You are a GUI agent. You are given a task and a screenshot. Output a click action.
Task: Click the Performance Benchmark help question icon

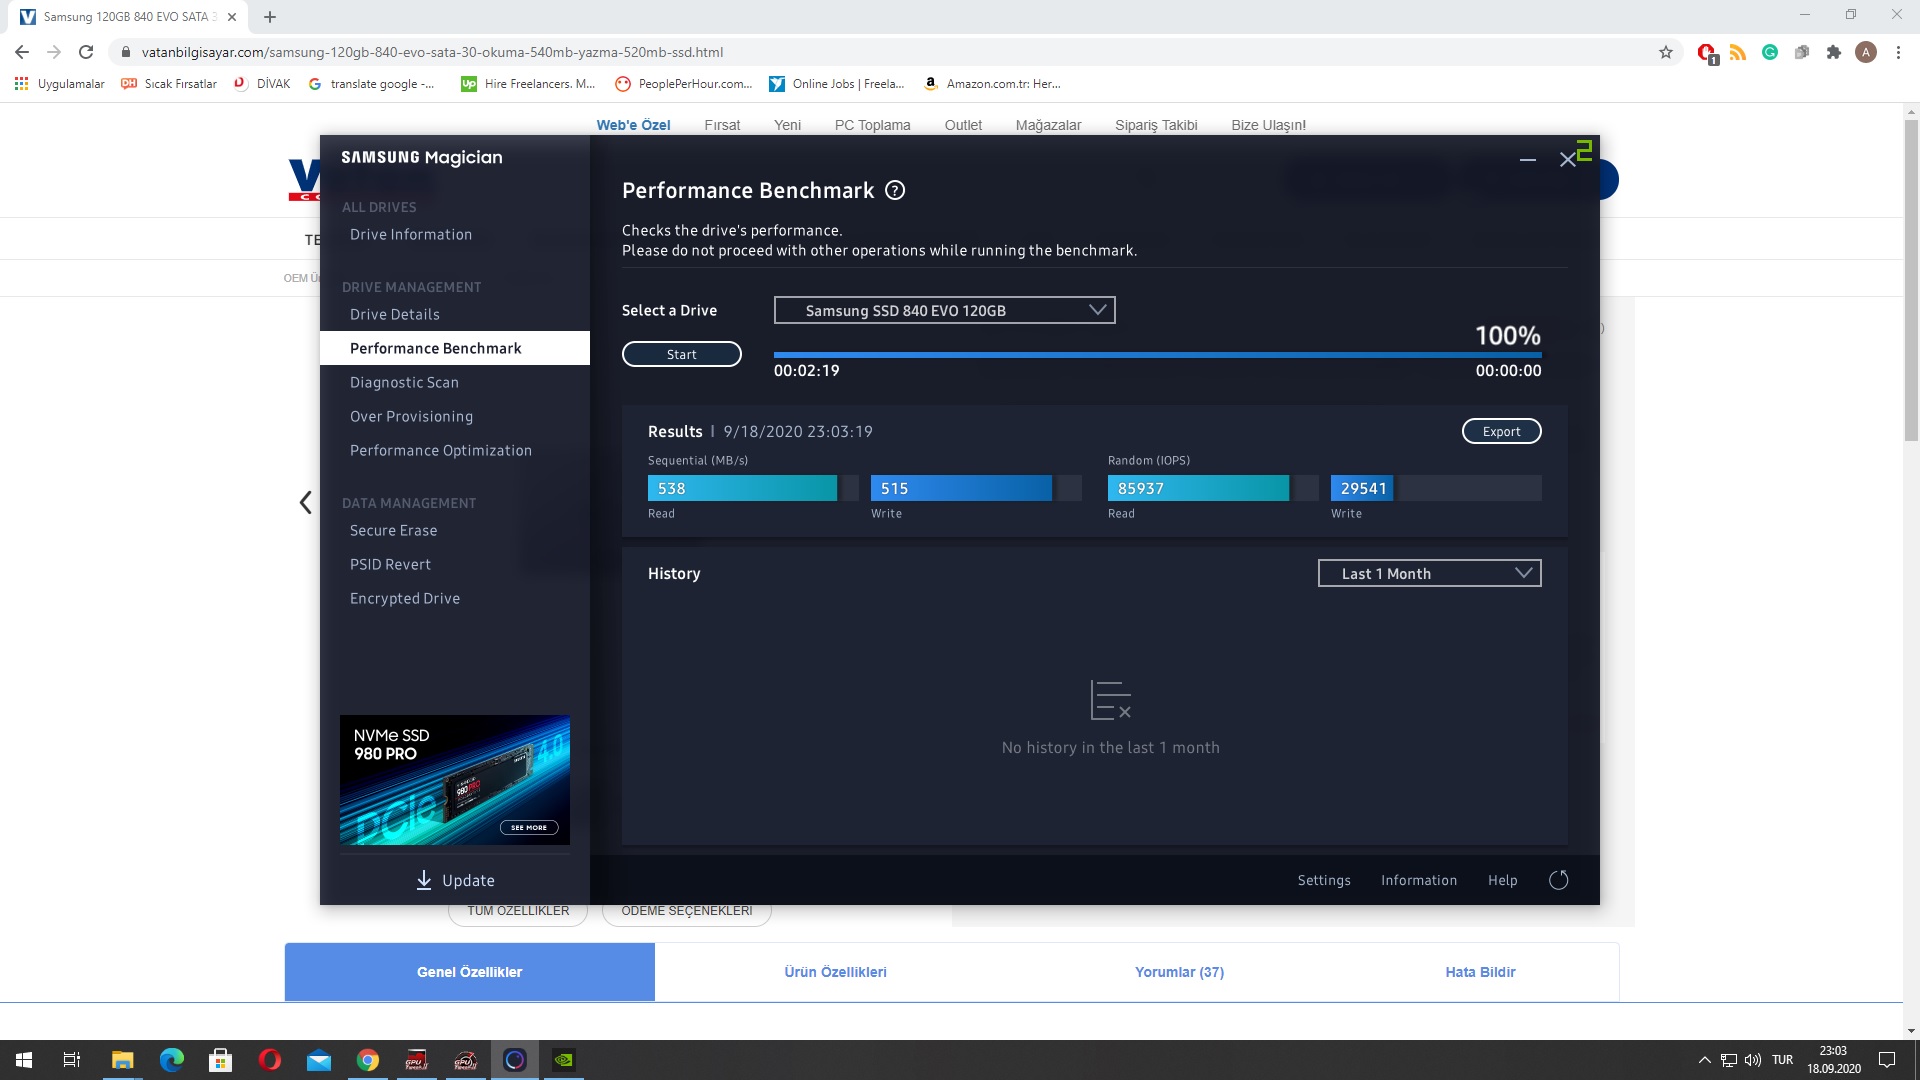pyautogui.click(x=895, y=190)
